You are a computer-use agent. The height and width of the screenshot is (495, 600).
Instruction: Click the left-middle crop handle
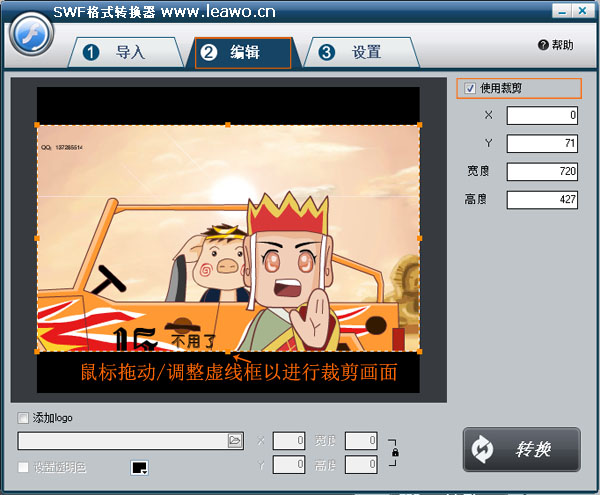[x=37, y=238]
